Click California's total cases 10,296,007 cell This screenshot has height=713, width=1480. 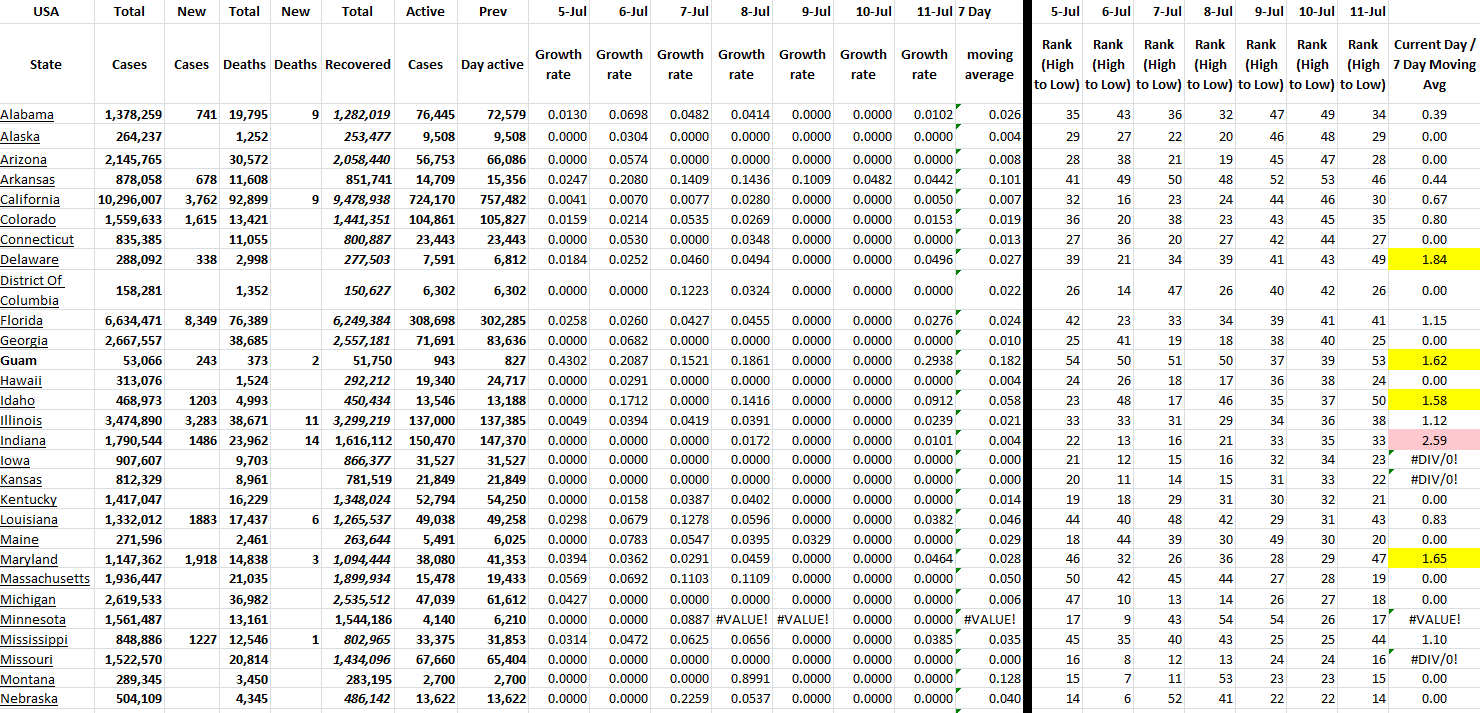coord(129,200)
